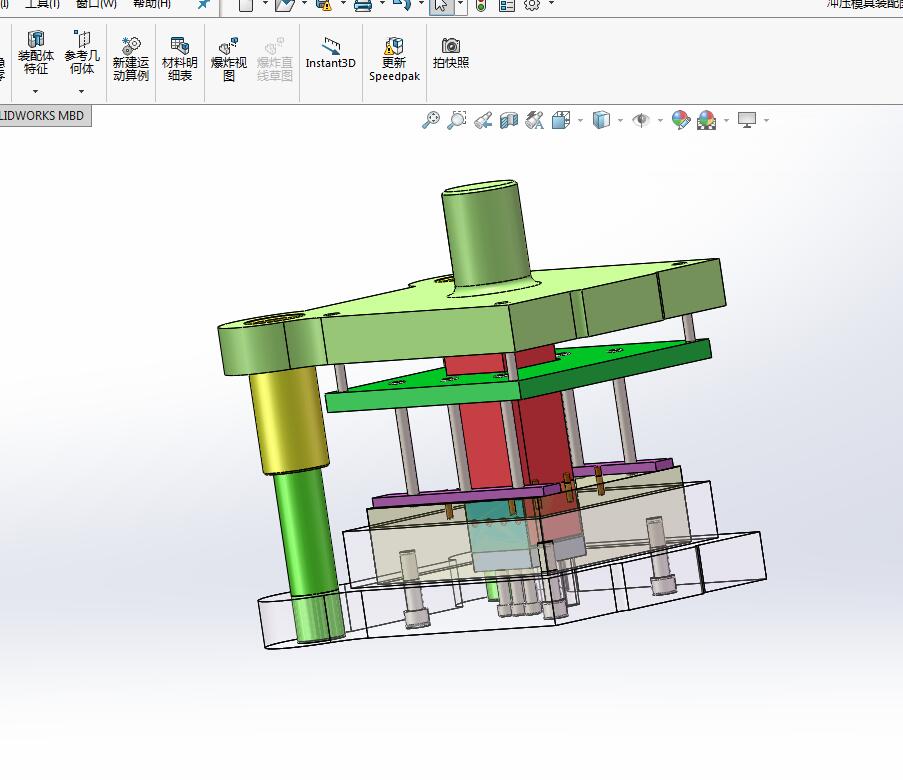This screenshot has height=780, width=903.
Task: Click 拍快照 (Take Snapshot) camera
Action: pyautogui.click(x=451, y=53)
